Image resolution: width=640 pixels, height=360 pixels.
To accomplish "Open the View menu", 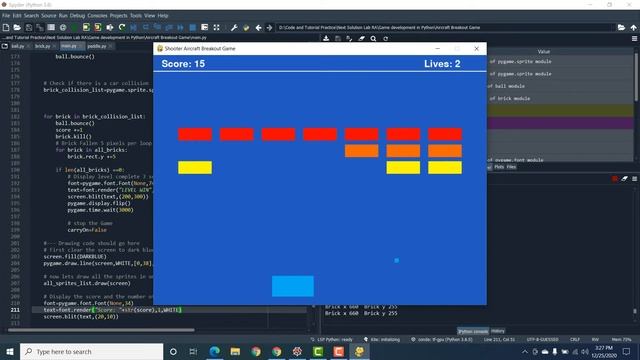I will (149, 16).
